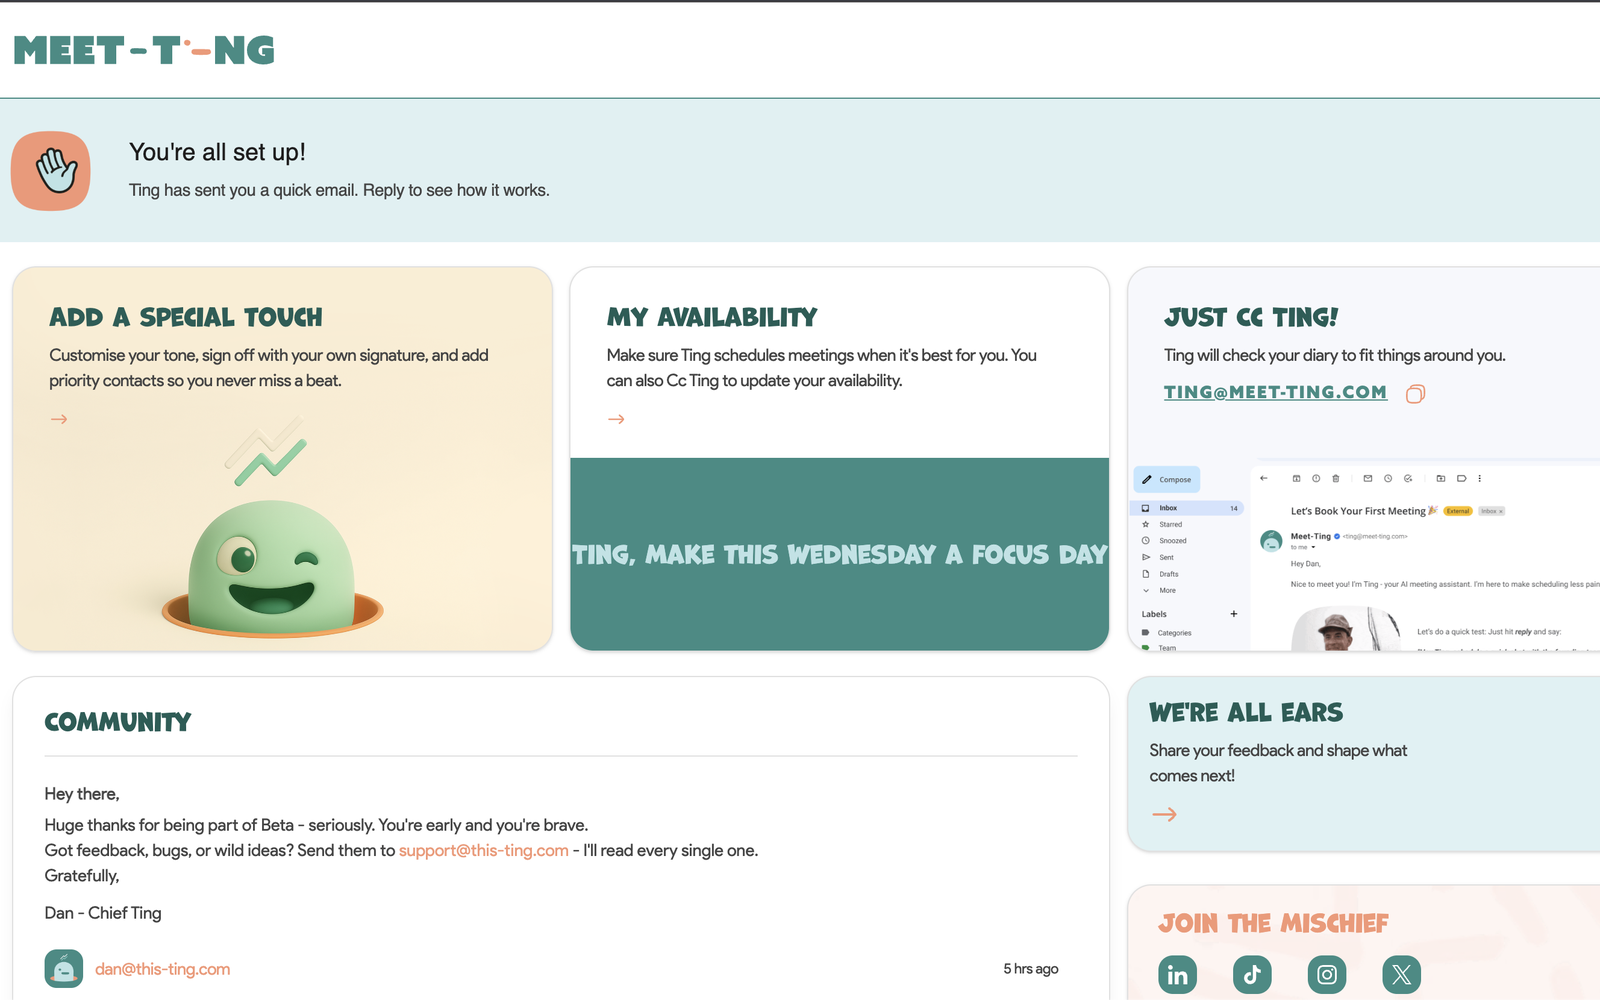Click the Meet-Ting logo

coord(144,50)
